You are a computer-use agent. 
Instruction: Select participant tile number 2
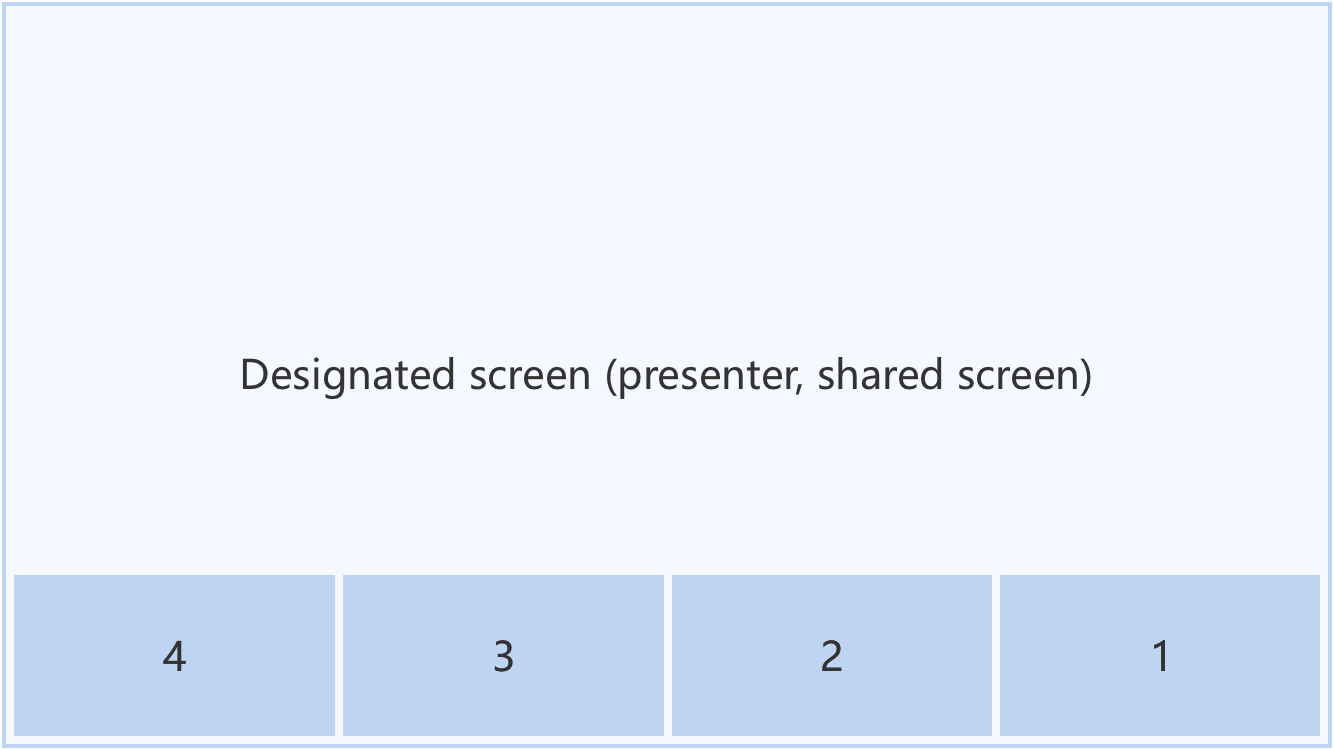tap(831, 655)
